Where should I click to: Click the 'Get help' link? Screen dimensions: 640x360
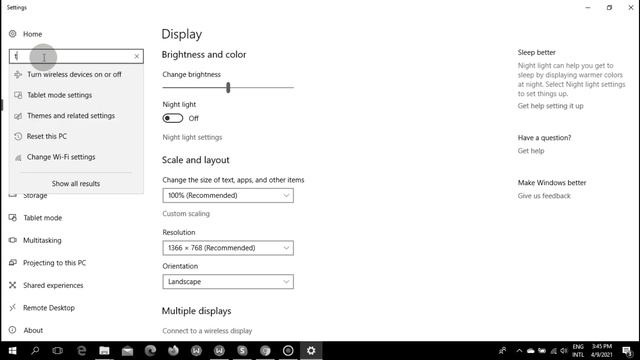[531, 151]
